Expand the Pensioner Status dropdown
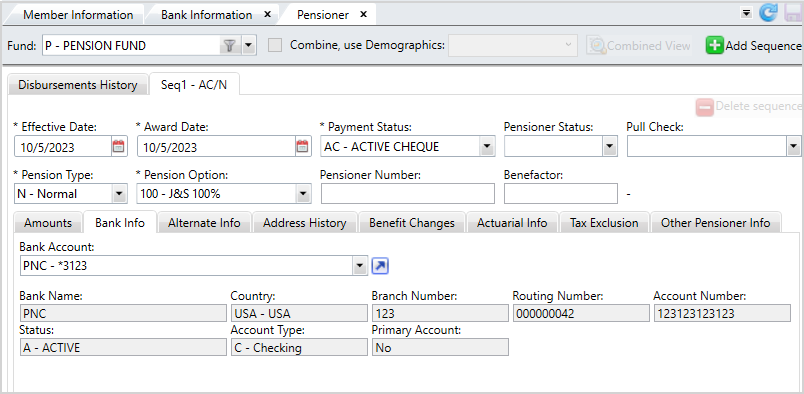 click(609, 147)
